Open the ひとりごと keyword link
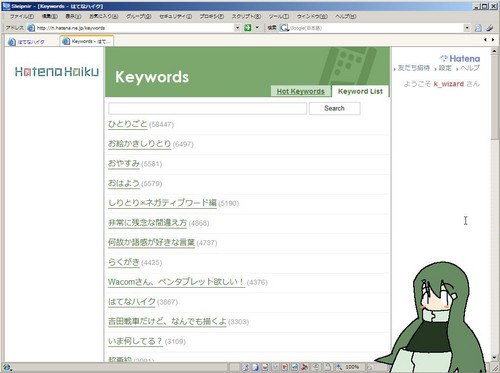The height and width of the screenshot is (373, 500). 127,124
